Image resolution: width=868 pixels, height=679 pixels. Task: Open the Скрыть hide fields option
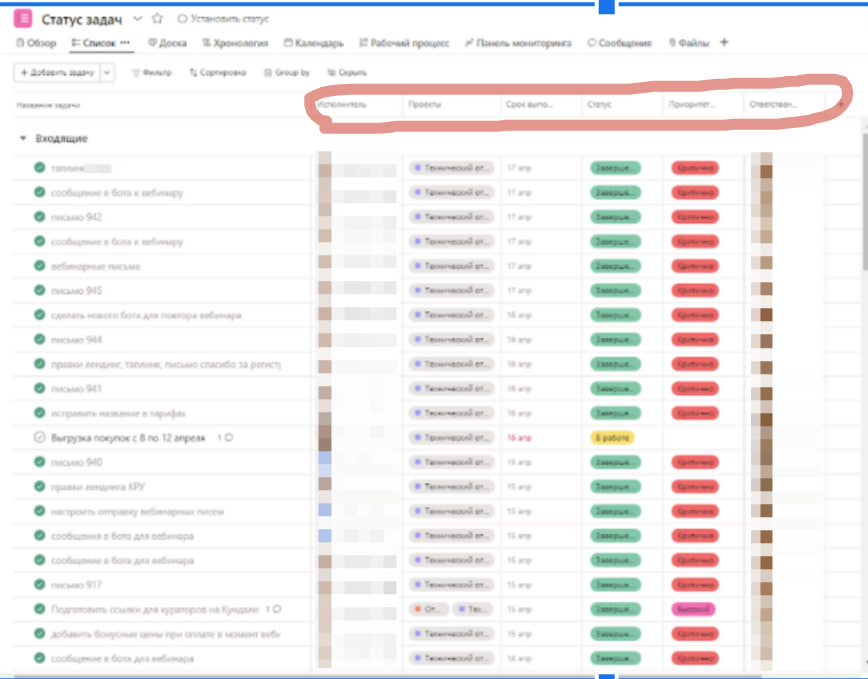click(347, 73)
